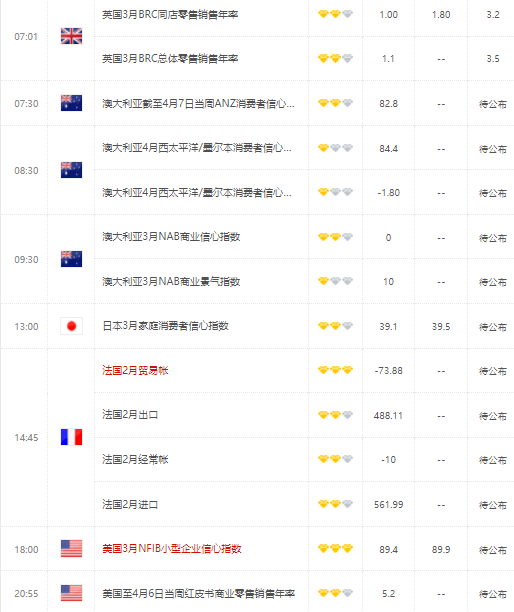The height and width of the screenshot is (612, 514).
Task: Click previous value 82.8
Action: 388,103
